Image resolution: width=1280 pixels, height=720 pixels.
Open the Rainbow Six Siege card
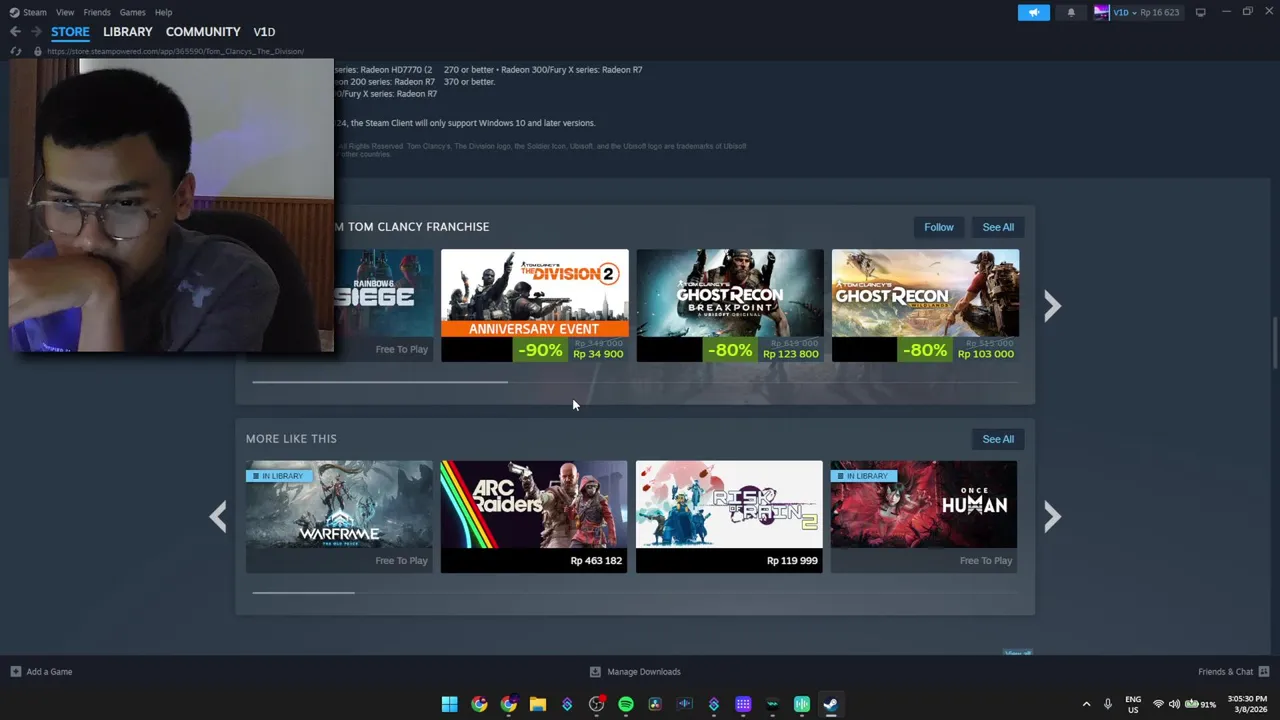[x=384, y=305]
